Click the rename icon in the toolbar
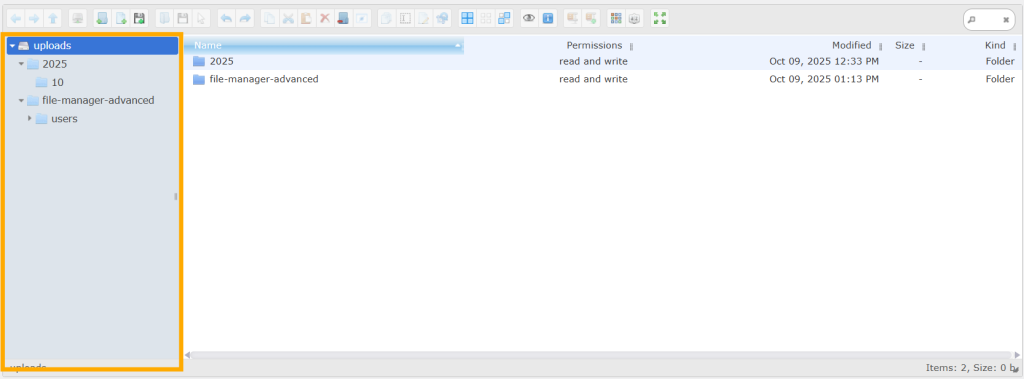 [405, 19]
